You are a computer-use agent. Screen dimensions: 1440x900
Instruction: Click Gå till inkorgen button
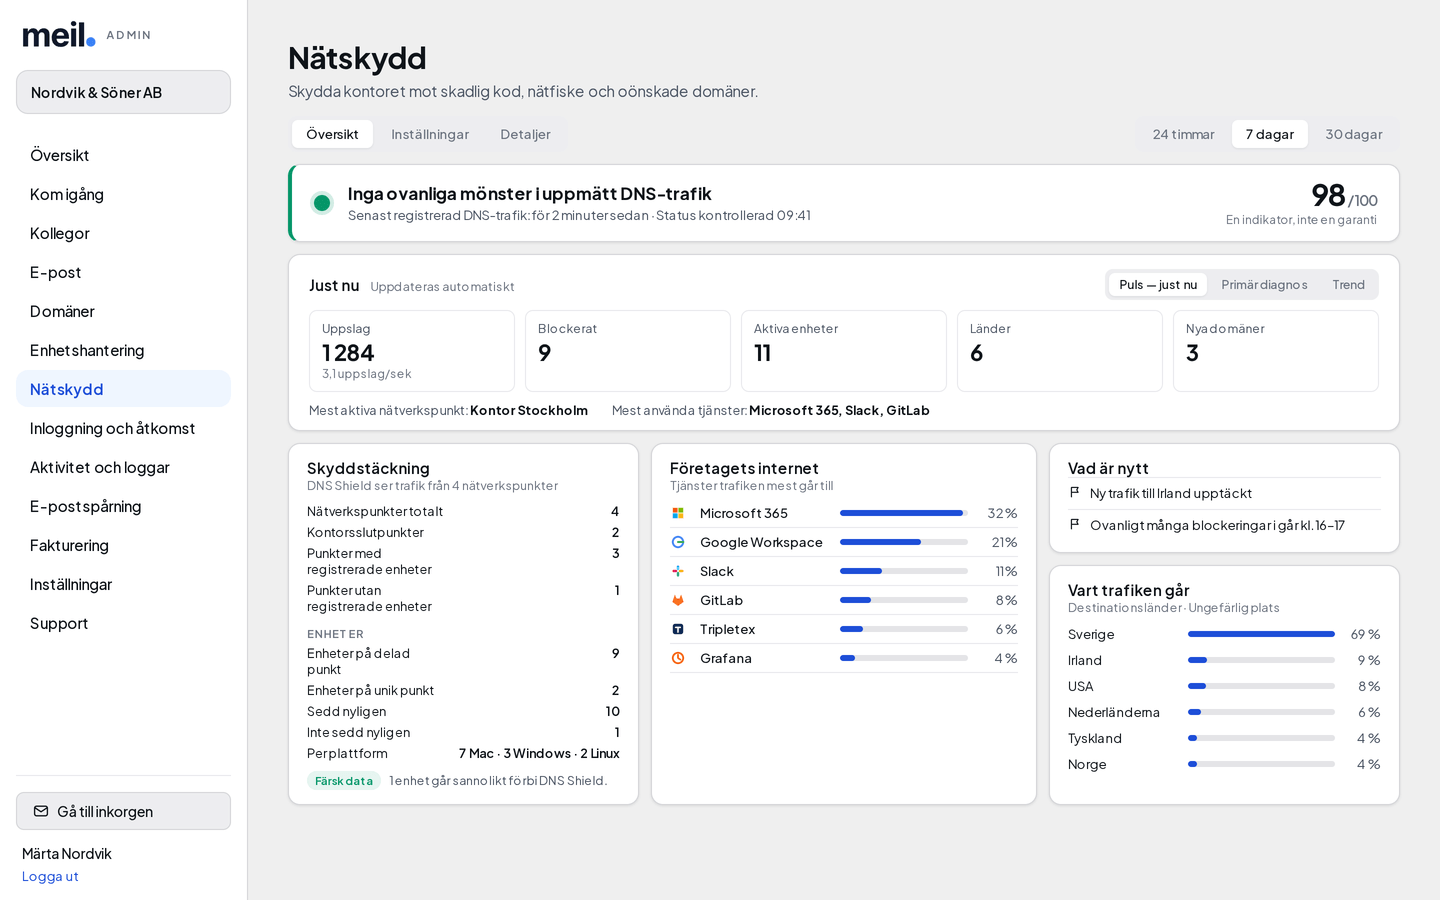point(123,811)
